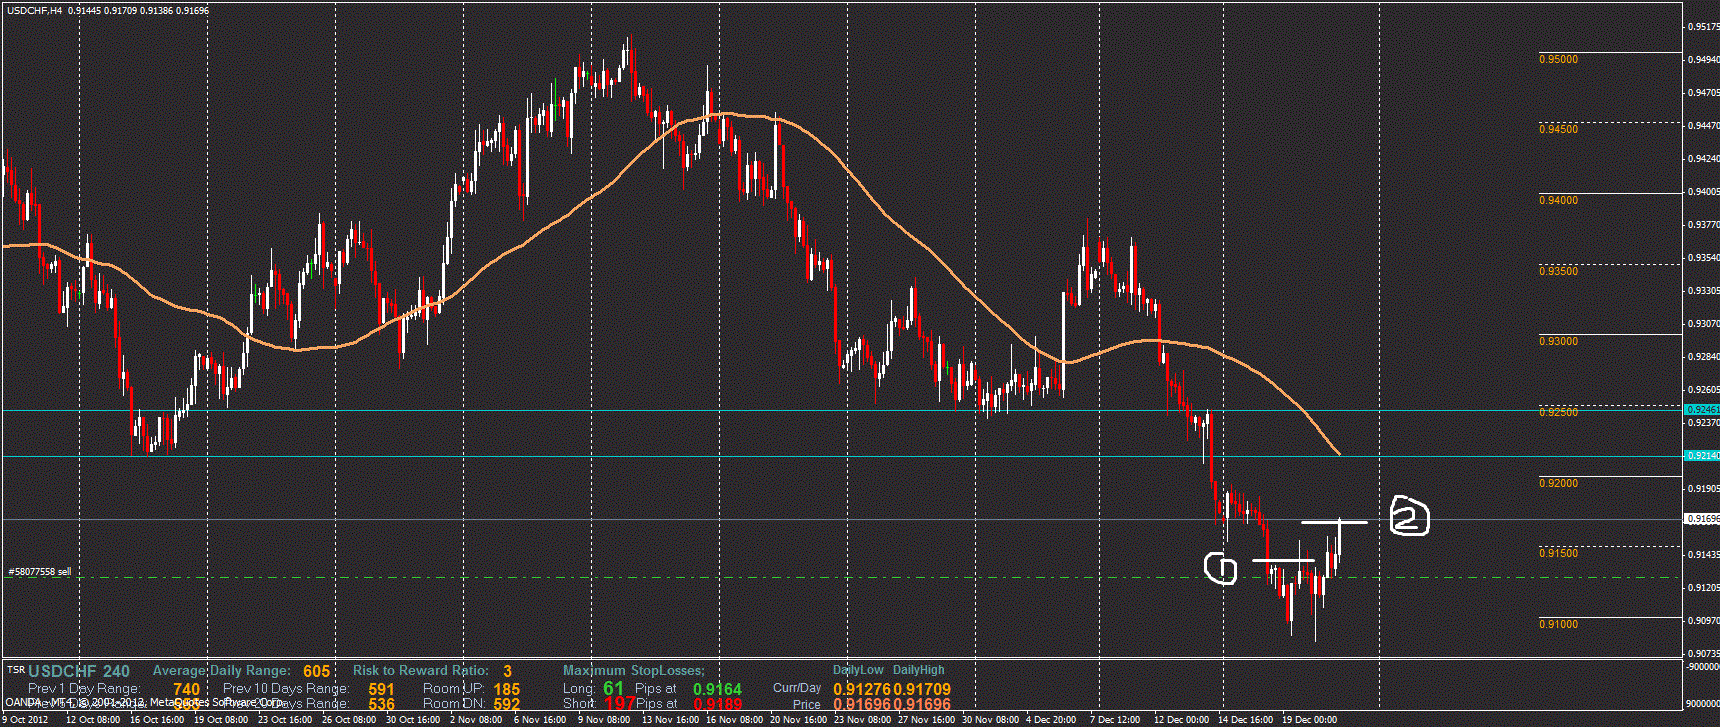Image resolution: width=1720 pixels, height=727 pixels.
Task: Click the 0.92000 round-number level label
Action: coord(1558,484)
